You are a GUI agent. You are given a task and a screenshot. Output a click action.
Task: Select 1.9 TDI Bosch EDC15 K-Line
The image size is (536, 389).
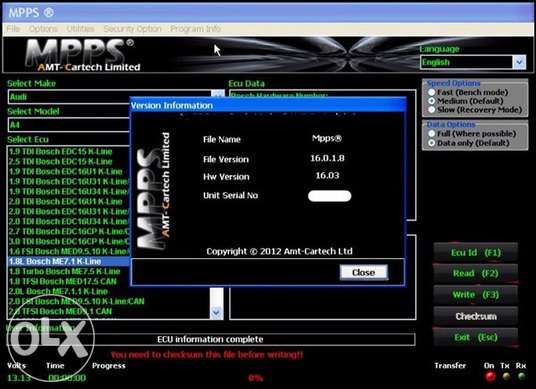point(68,151)
